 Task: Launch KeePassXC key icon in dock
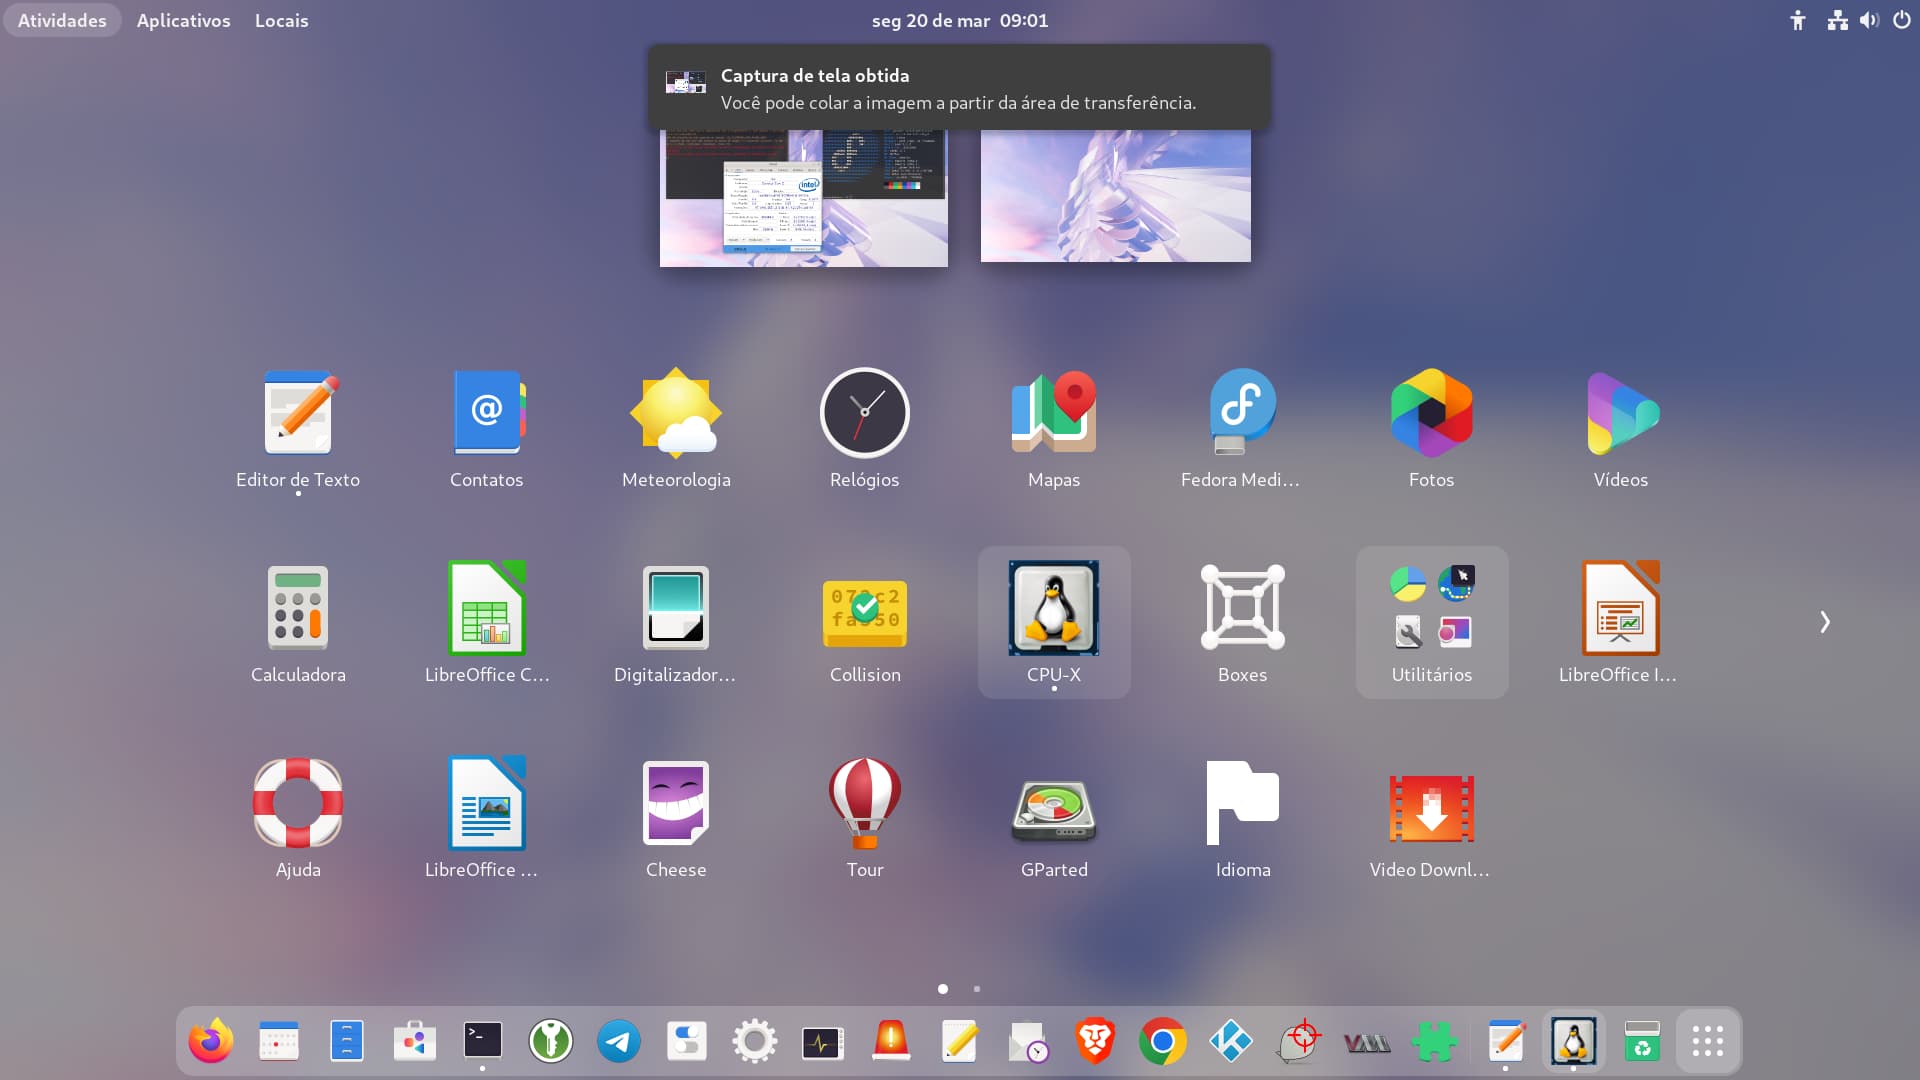pos(551,1042)
